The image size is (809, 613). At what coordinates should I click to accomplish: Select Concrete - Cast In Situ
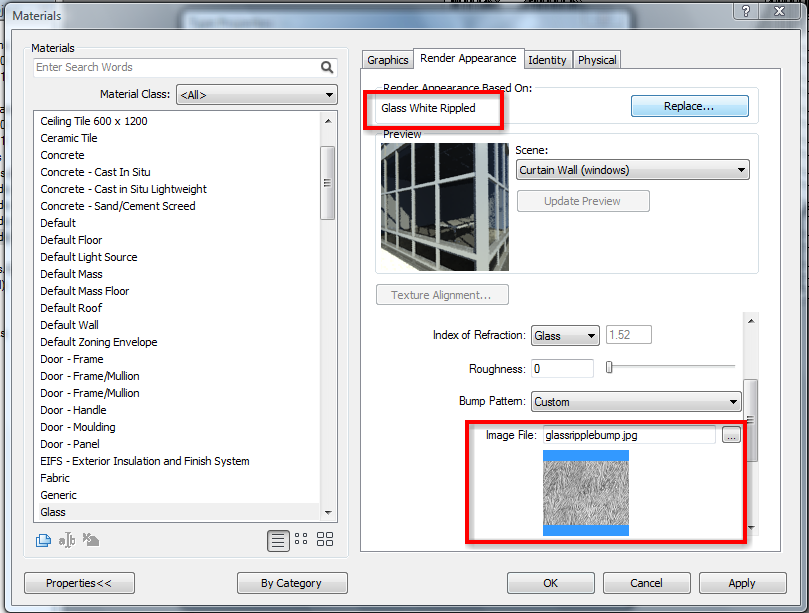tap(95, 172)
